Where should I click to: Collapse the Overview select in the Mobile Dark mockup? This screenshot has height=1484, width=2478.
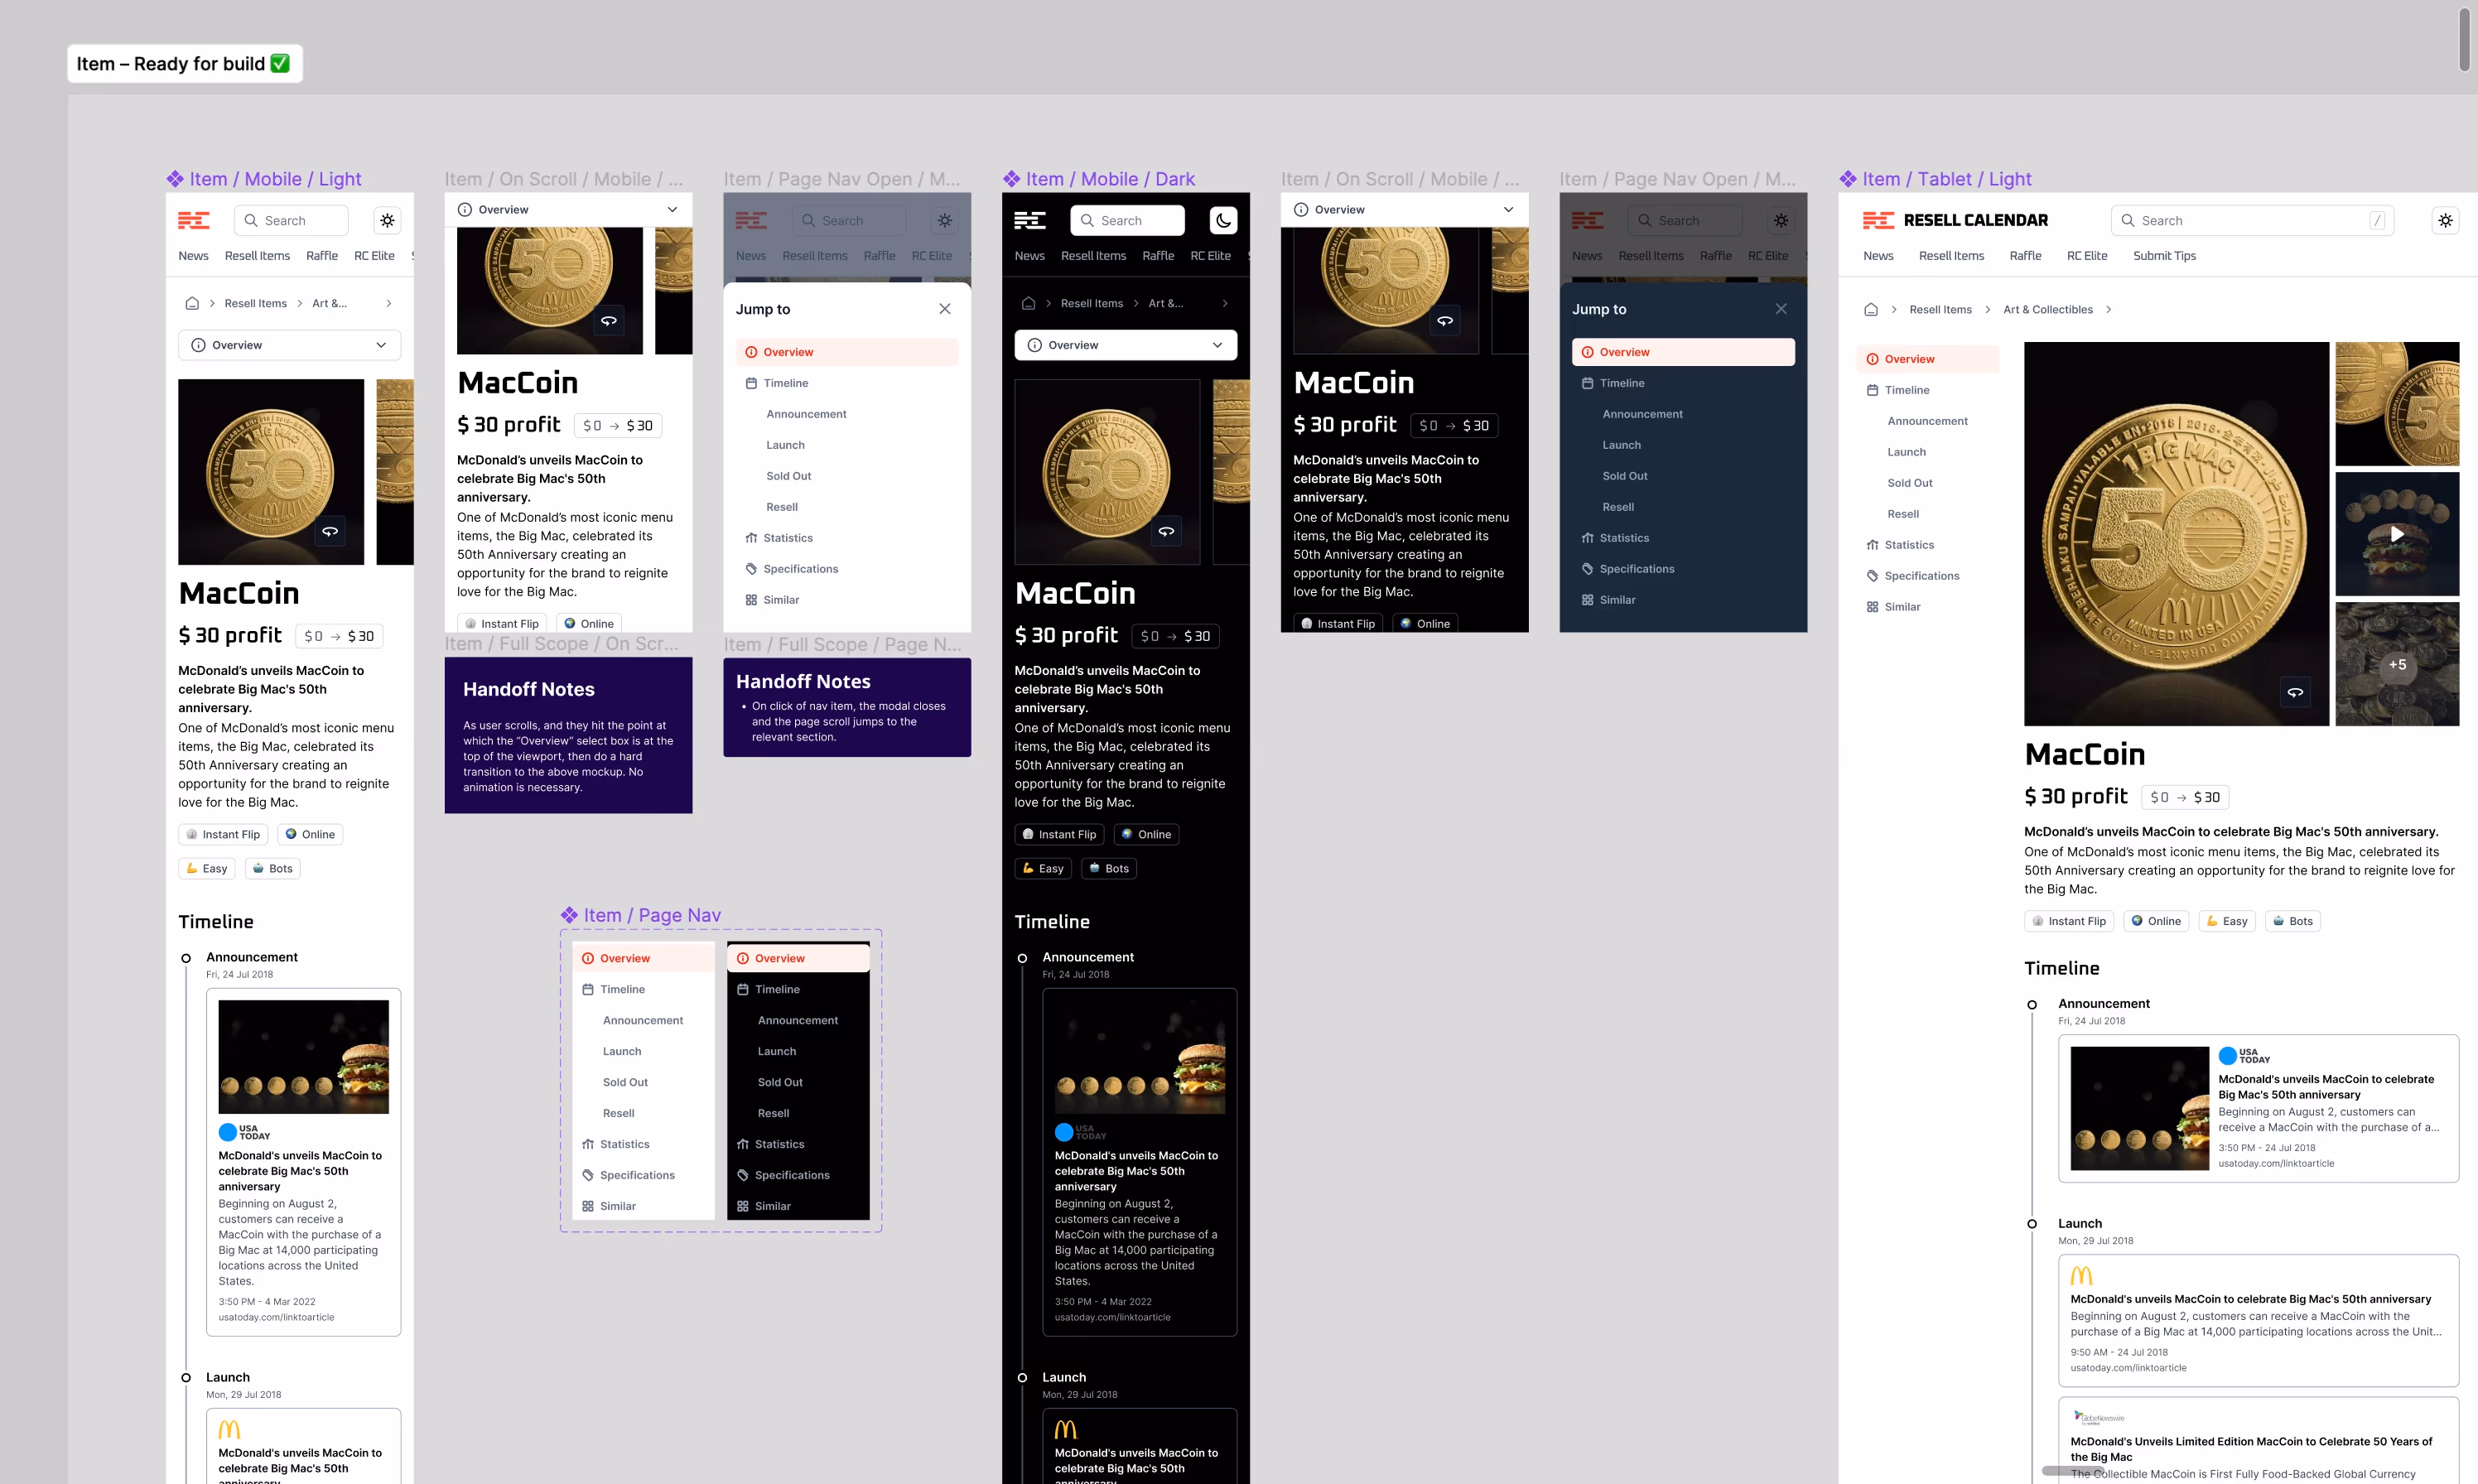click(x=1218, y=344)
